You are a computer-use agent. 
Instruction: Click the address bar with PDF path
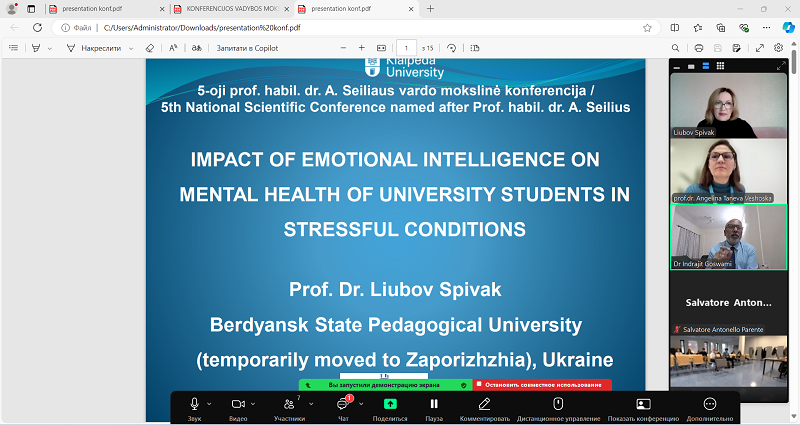[357, 28]
